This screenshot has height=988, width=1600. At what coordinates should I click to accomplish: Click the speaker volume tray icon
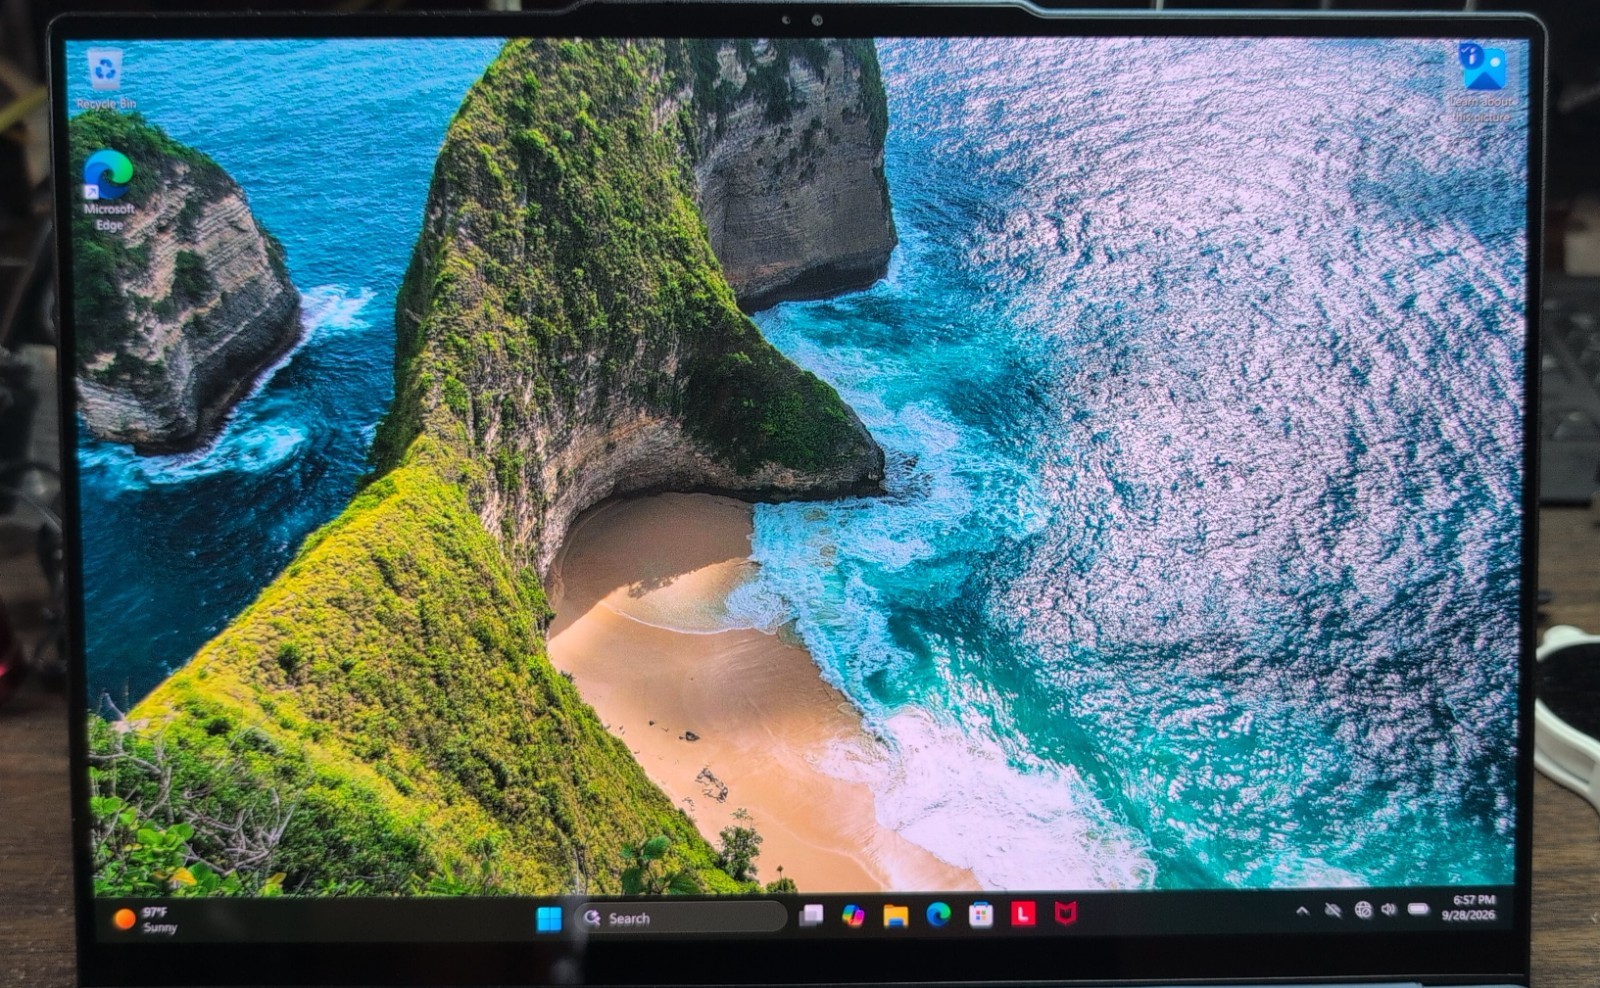pos(1388,909)
